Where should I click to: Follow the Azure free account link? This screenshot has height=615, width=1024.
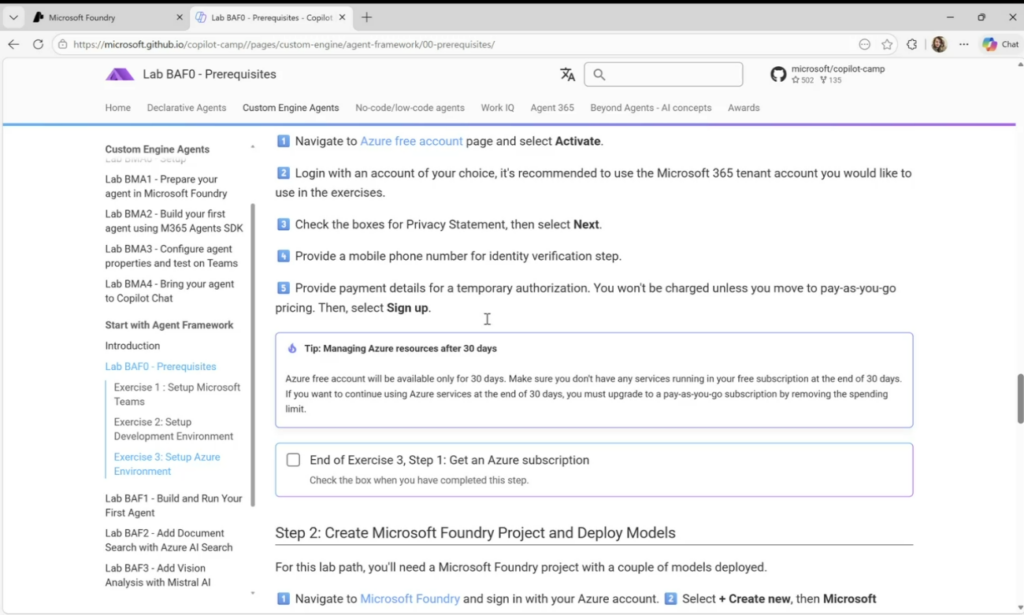(x=411, y=141)
